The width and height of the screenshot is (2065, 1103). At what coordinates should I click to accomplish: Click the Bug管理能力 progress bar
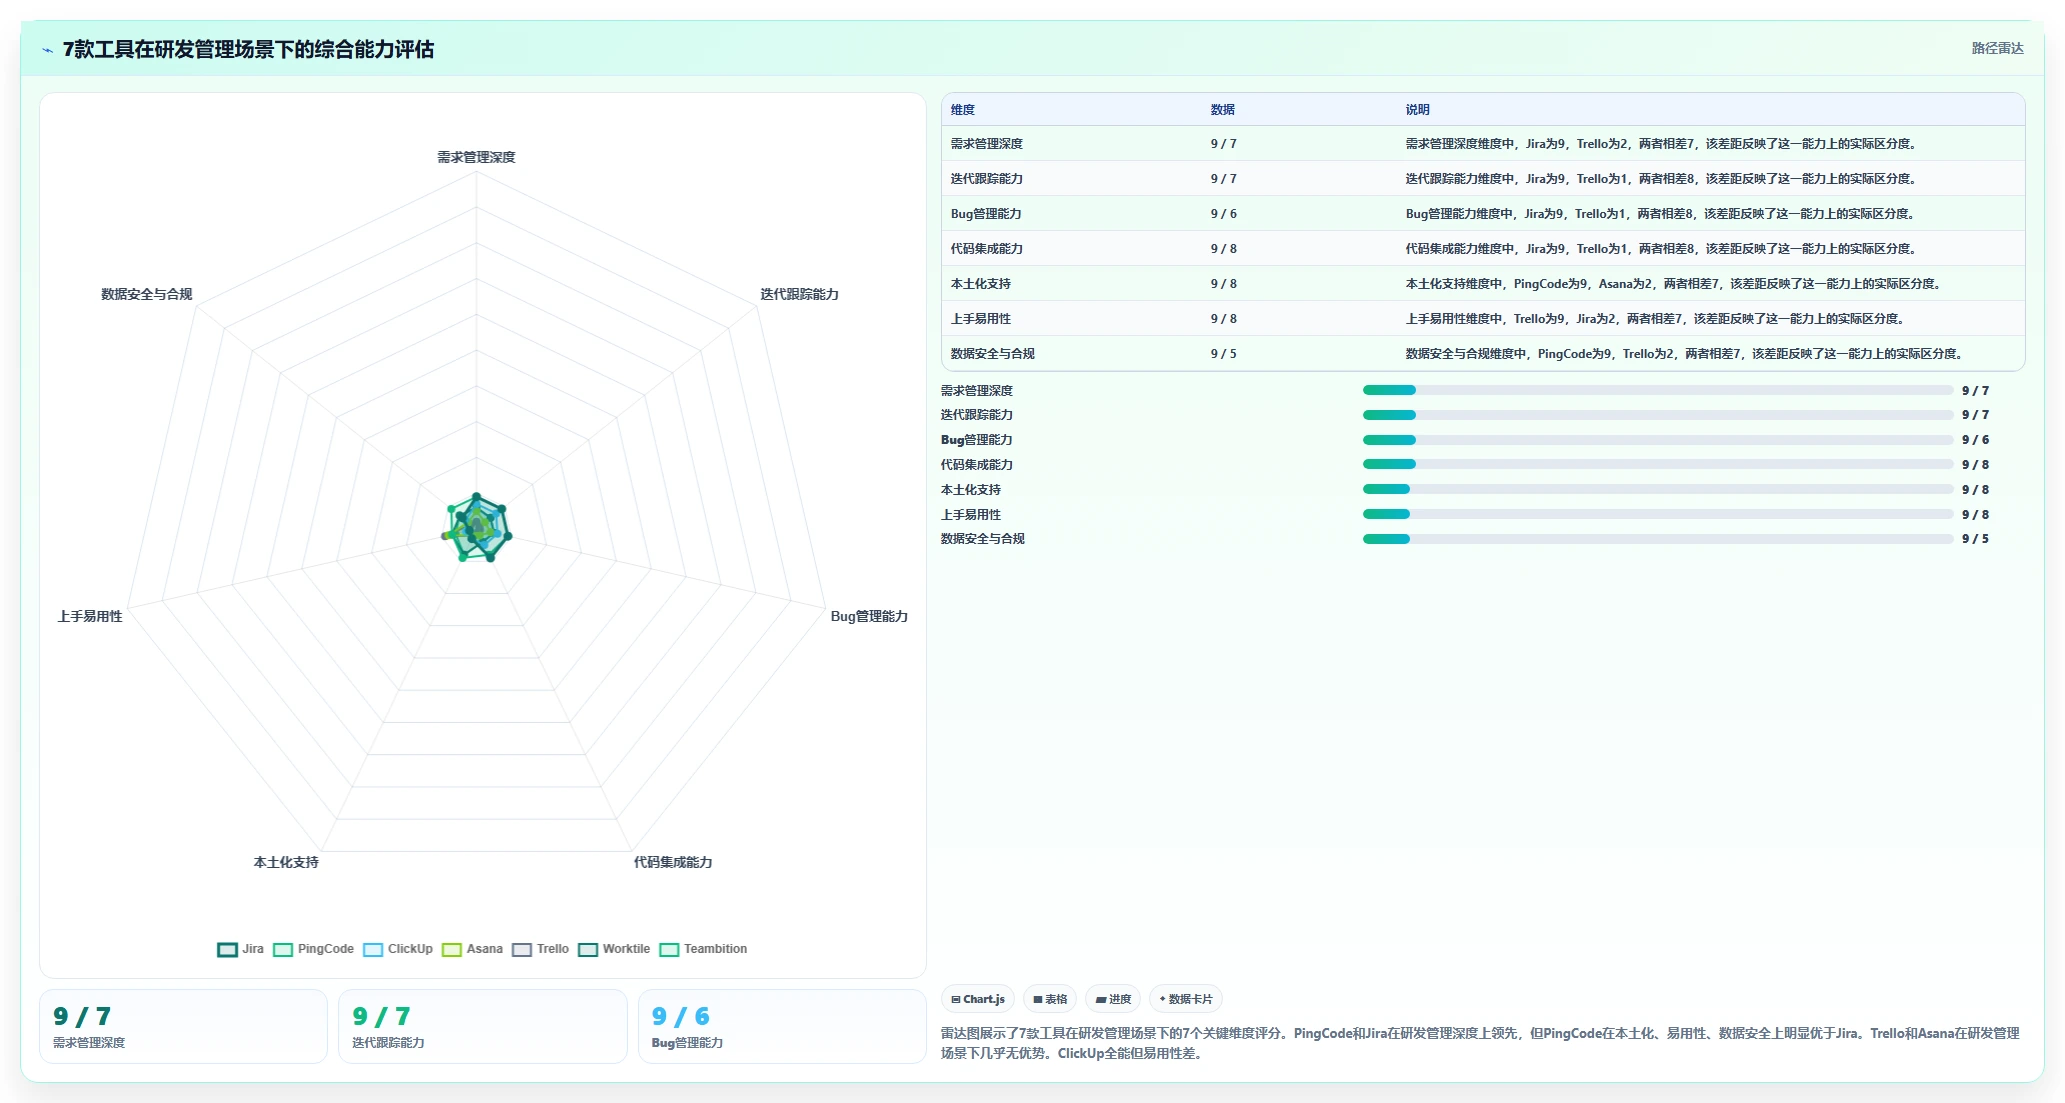(x=1657, y=440)
